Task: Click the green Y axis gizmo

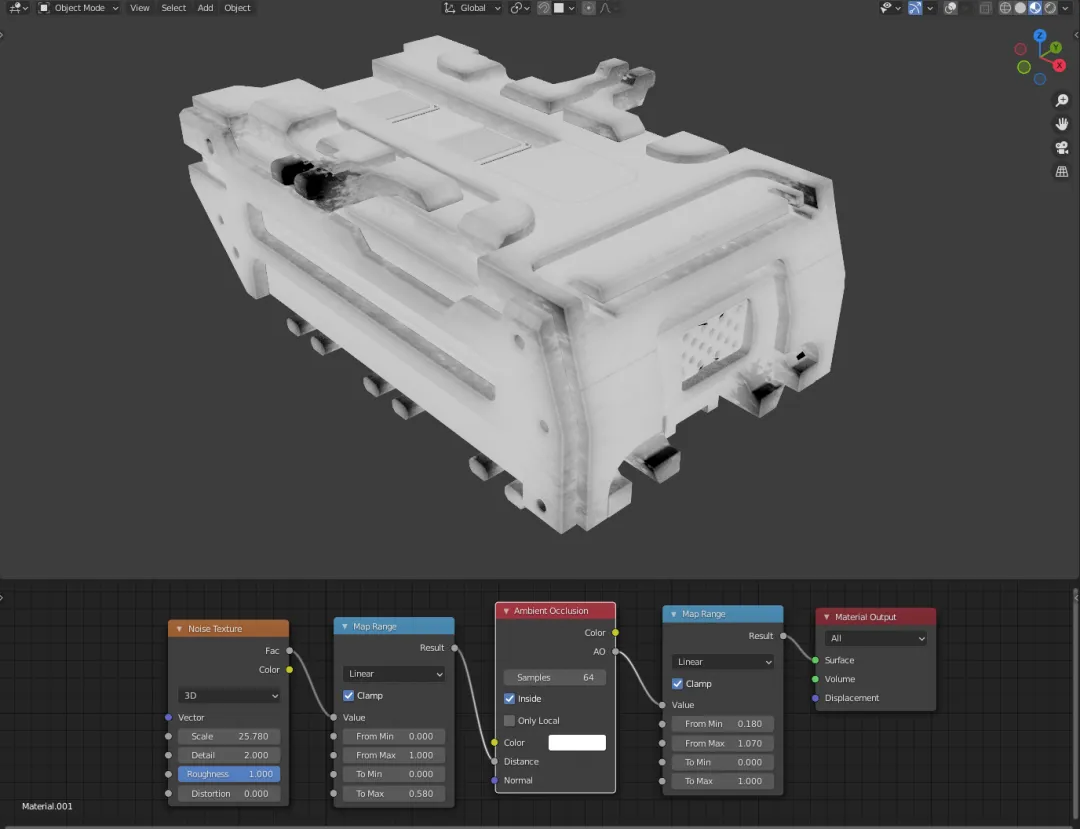Action: (x=1056, y=48)
